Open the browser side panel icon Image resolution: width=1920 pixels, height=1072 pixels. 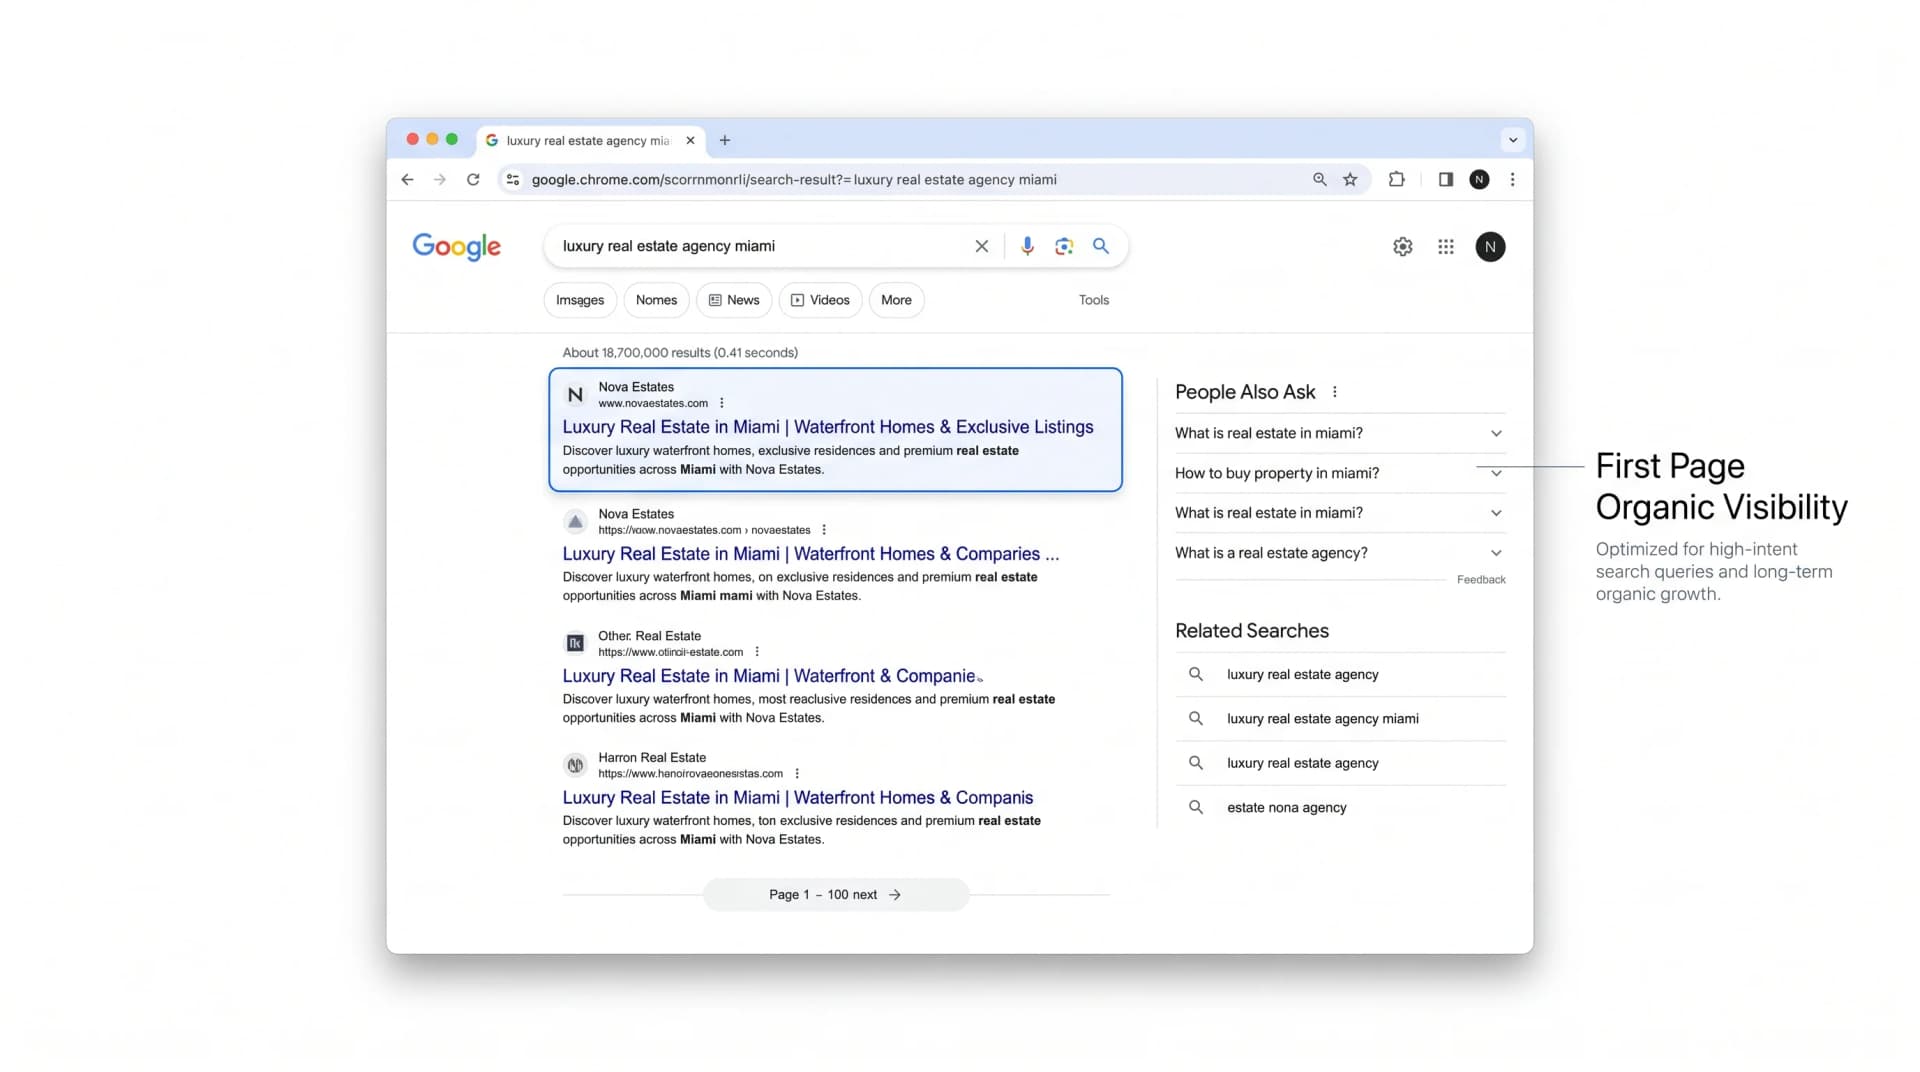pyautogui.click(x=1446, y=180)
